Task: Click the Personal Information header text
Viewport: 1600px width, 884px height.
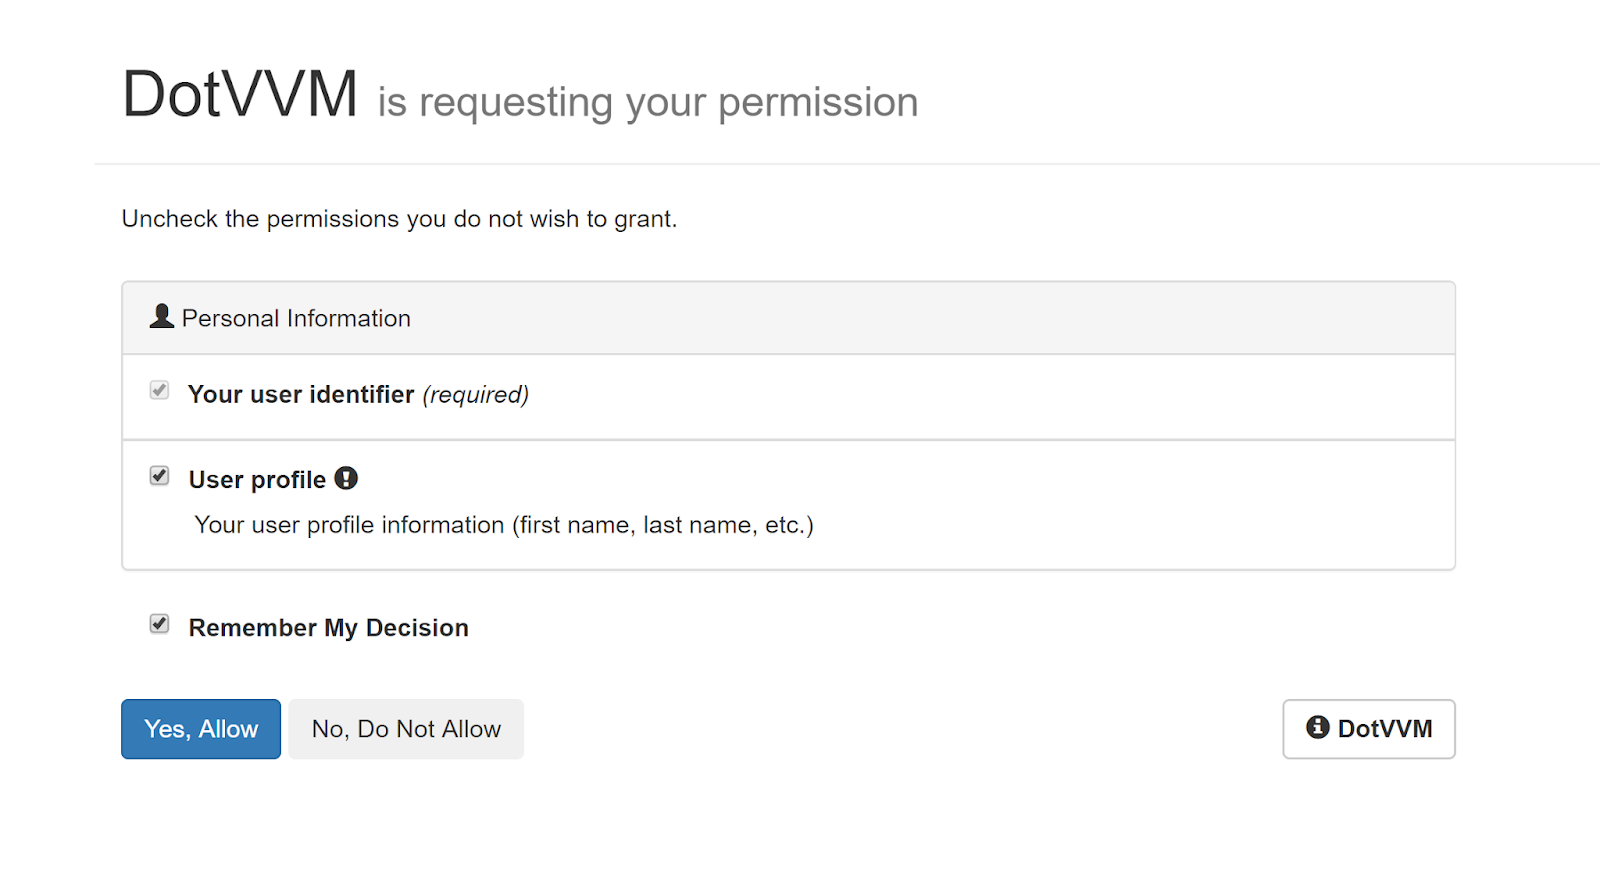Action: 296,318
